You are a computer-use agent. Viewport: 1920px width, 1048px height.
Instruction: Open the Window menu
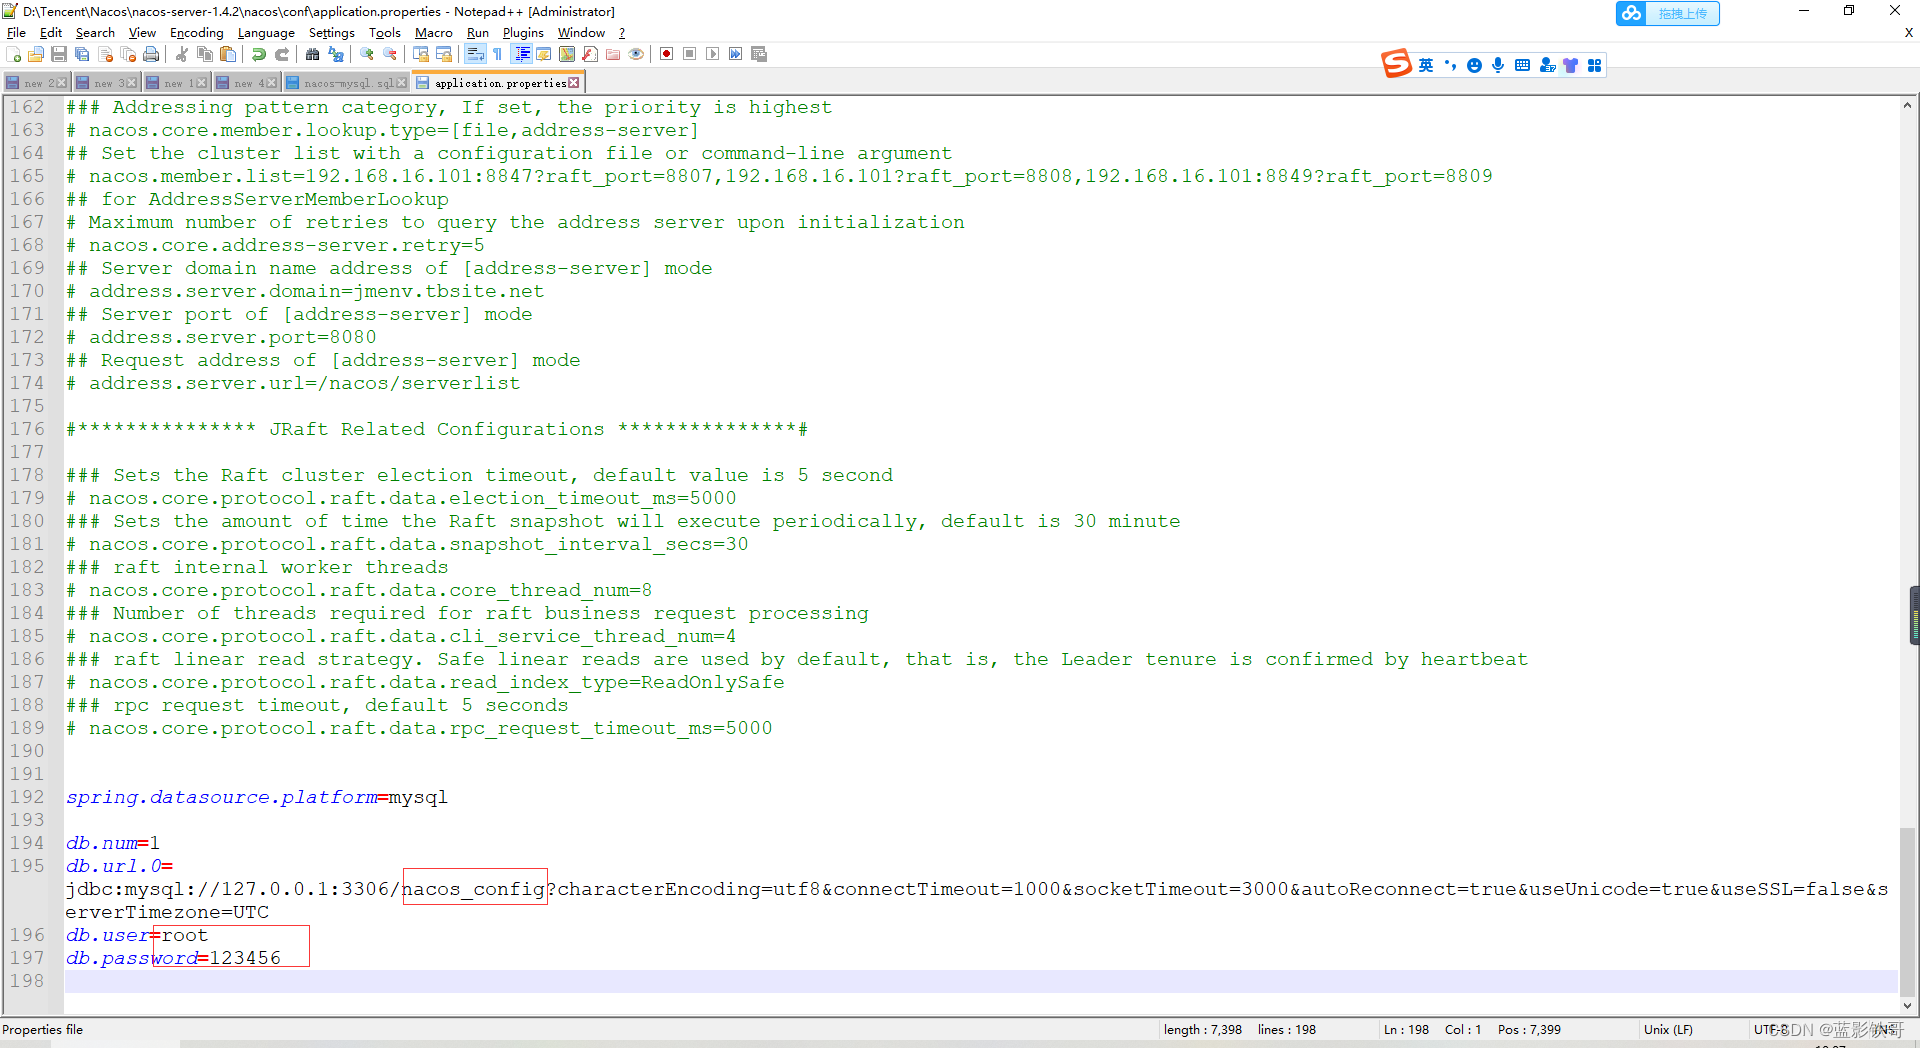tap(582, 33)
